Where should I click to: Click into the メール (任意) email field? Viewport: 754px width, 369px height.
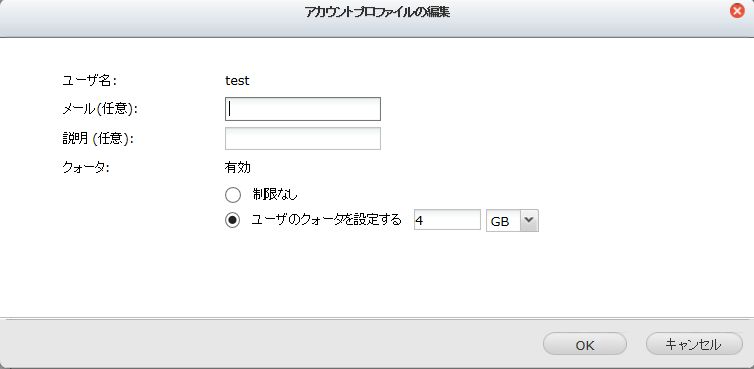pos(303,109)
